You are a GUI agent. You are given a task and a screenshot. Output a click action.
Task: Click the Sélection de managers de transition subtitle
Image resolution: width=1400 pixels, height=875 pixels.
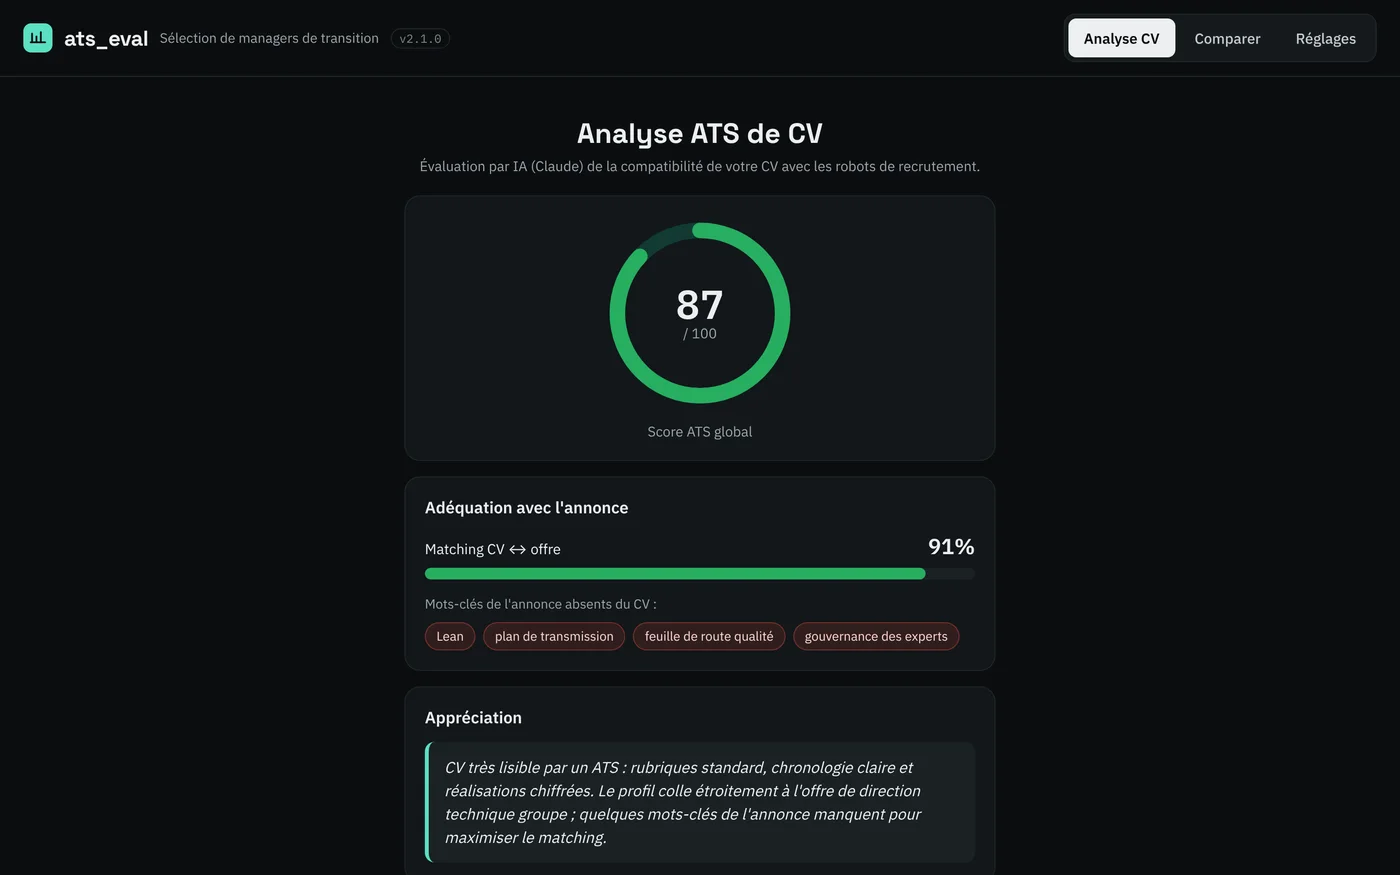[269, 38]
